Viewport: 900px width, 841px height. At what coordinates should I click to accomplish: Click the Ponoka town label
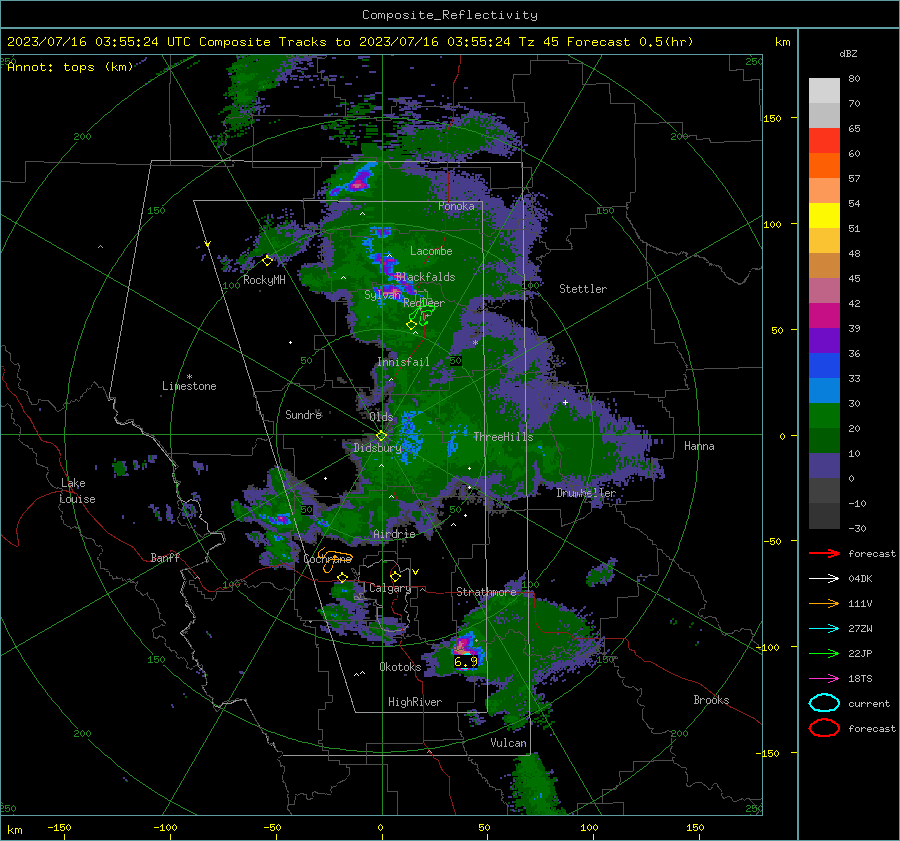click(456, 206)
